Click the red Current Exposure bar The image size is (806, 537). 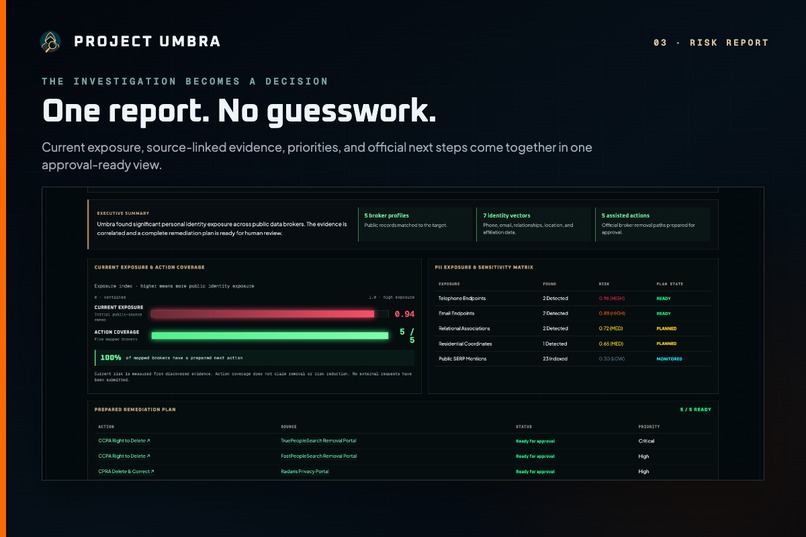(263, 314)
